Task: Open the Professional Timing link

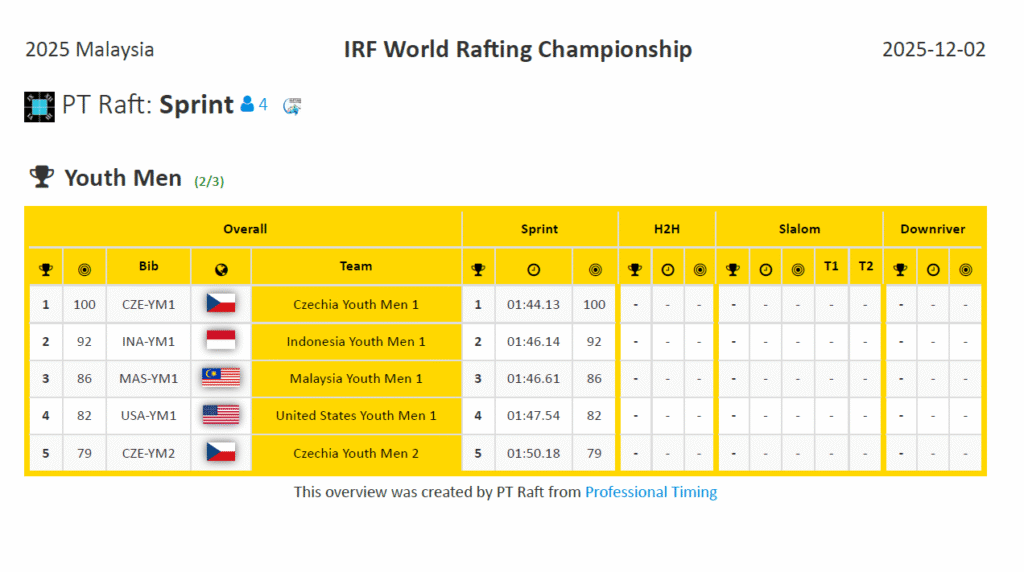Action: (x=651, y=492)
